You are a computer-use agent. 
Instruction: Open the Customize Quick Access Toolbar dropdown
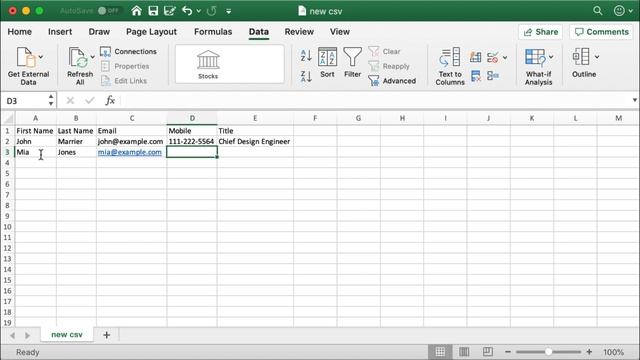tap(229, 11)
